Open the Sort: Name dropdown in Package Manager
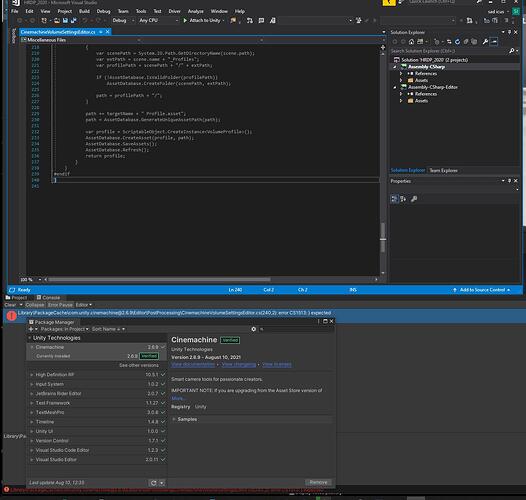526x500 pixels. (x=108, y=329)
